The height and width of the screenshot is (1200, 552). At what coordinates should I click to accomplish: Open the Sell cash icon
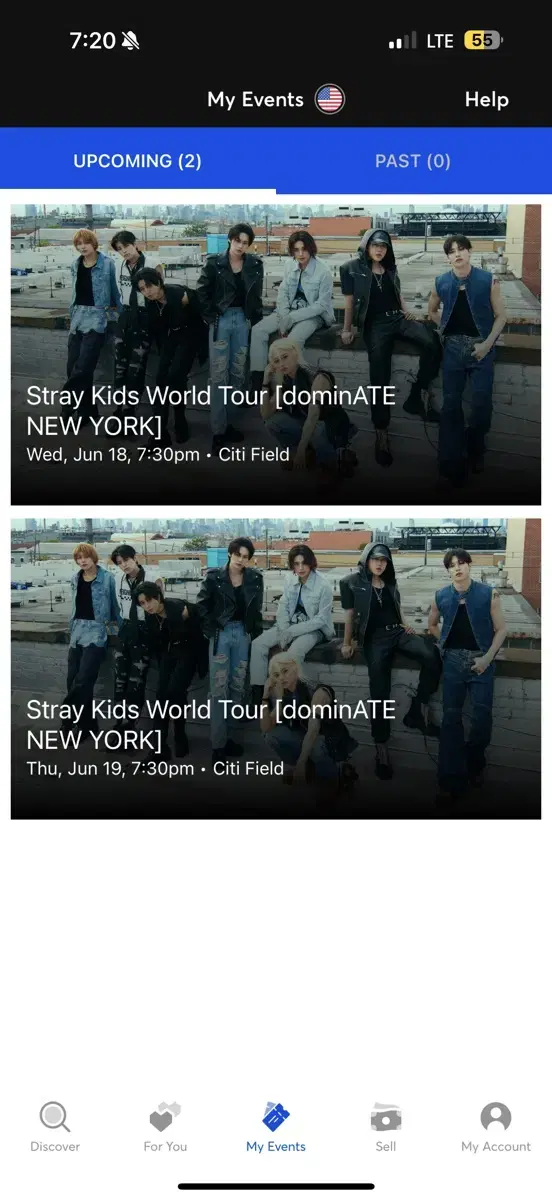coord(386,1117)
